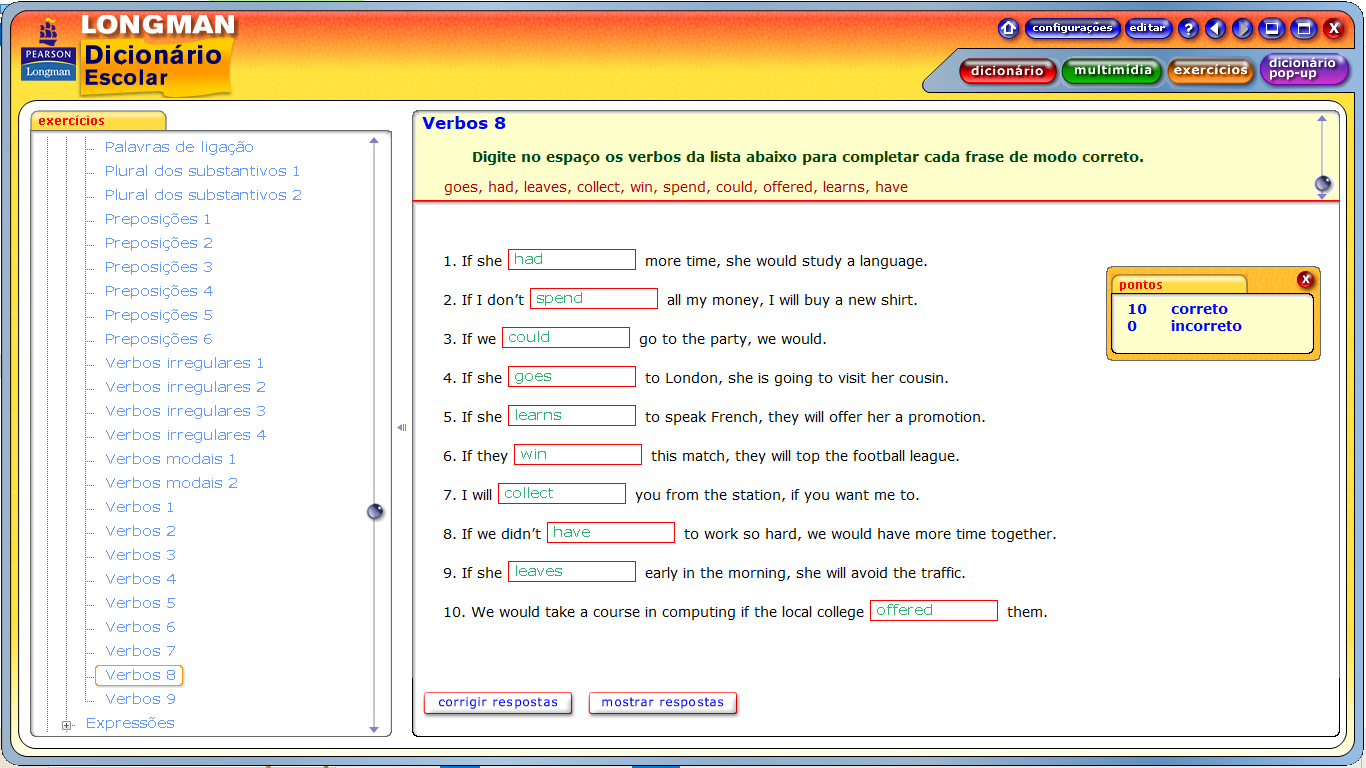Open 'Verbos irregulares 2' exercise
This screenshot has width=1366, height=768.
186,387
